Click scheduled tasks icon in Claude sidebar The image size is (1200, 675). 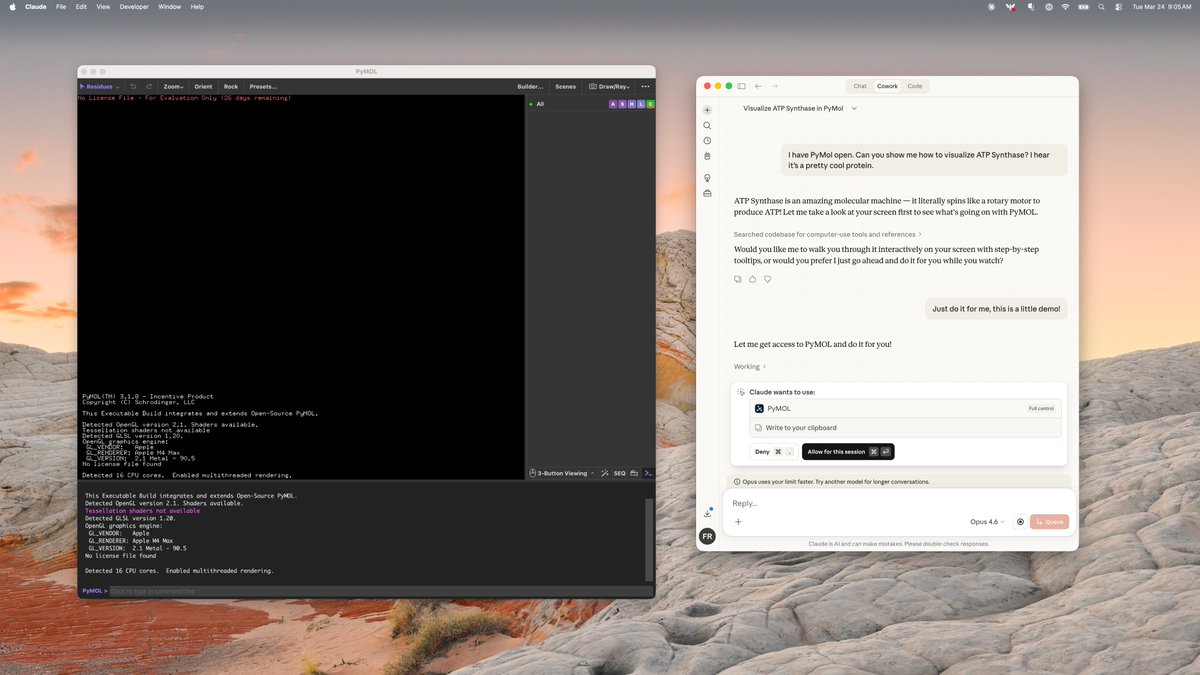point(707,156)
